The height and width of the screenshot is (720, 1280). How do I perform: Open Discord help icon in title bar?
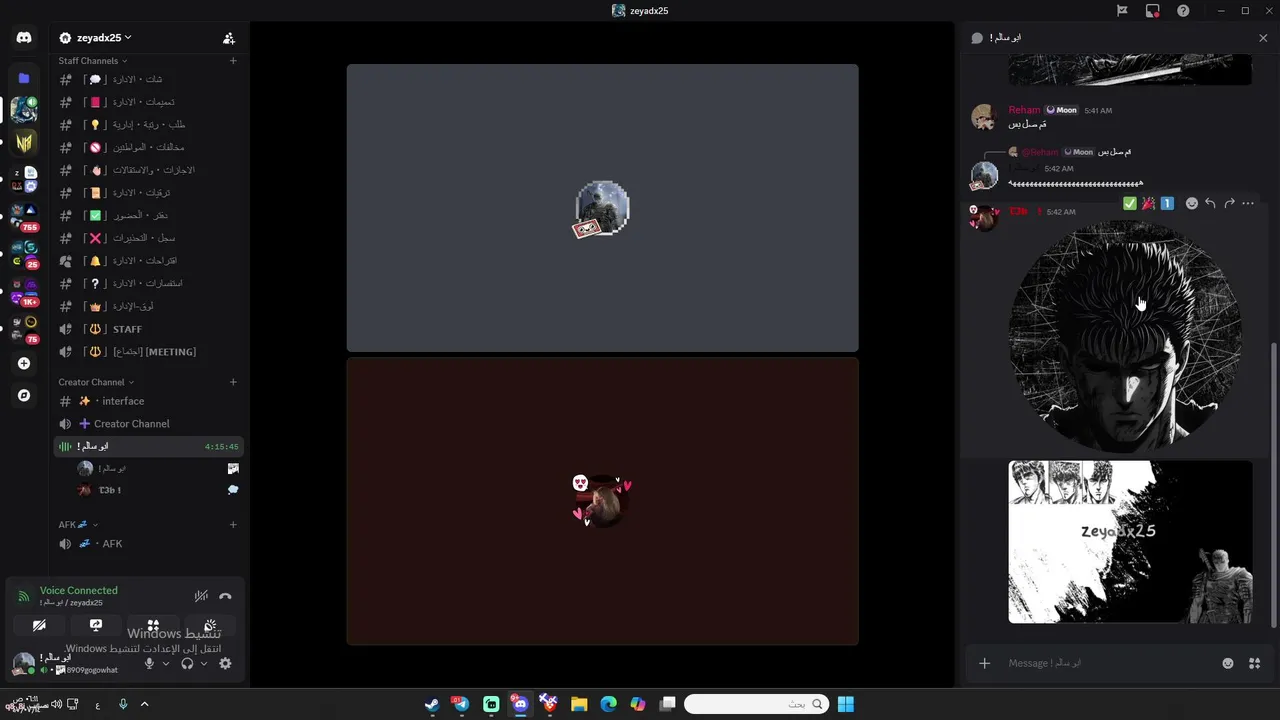point(1183,11)
